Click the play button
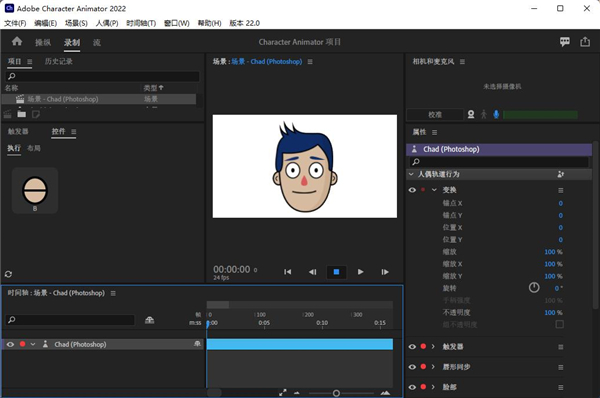Screen dimensions: 600x398 click(x=360, y=272)
